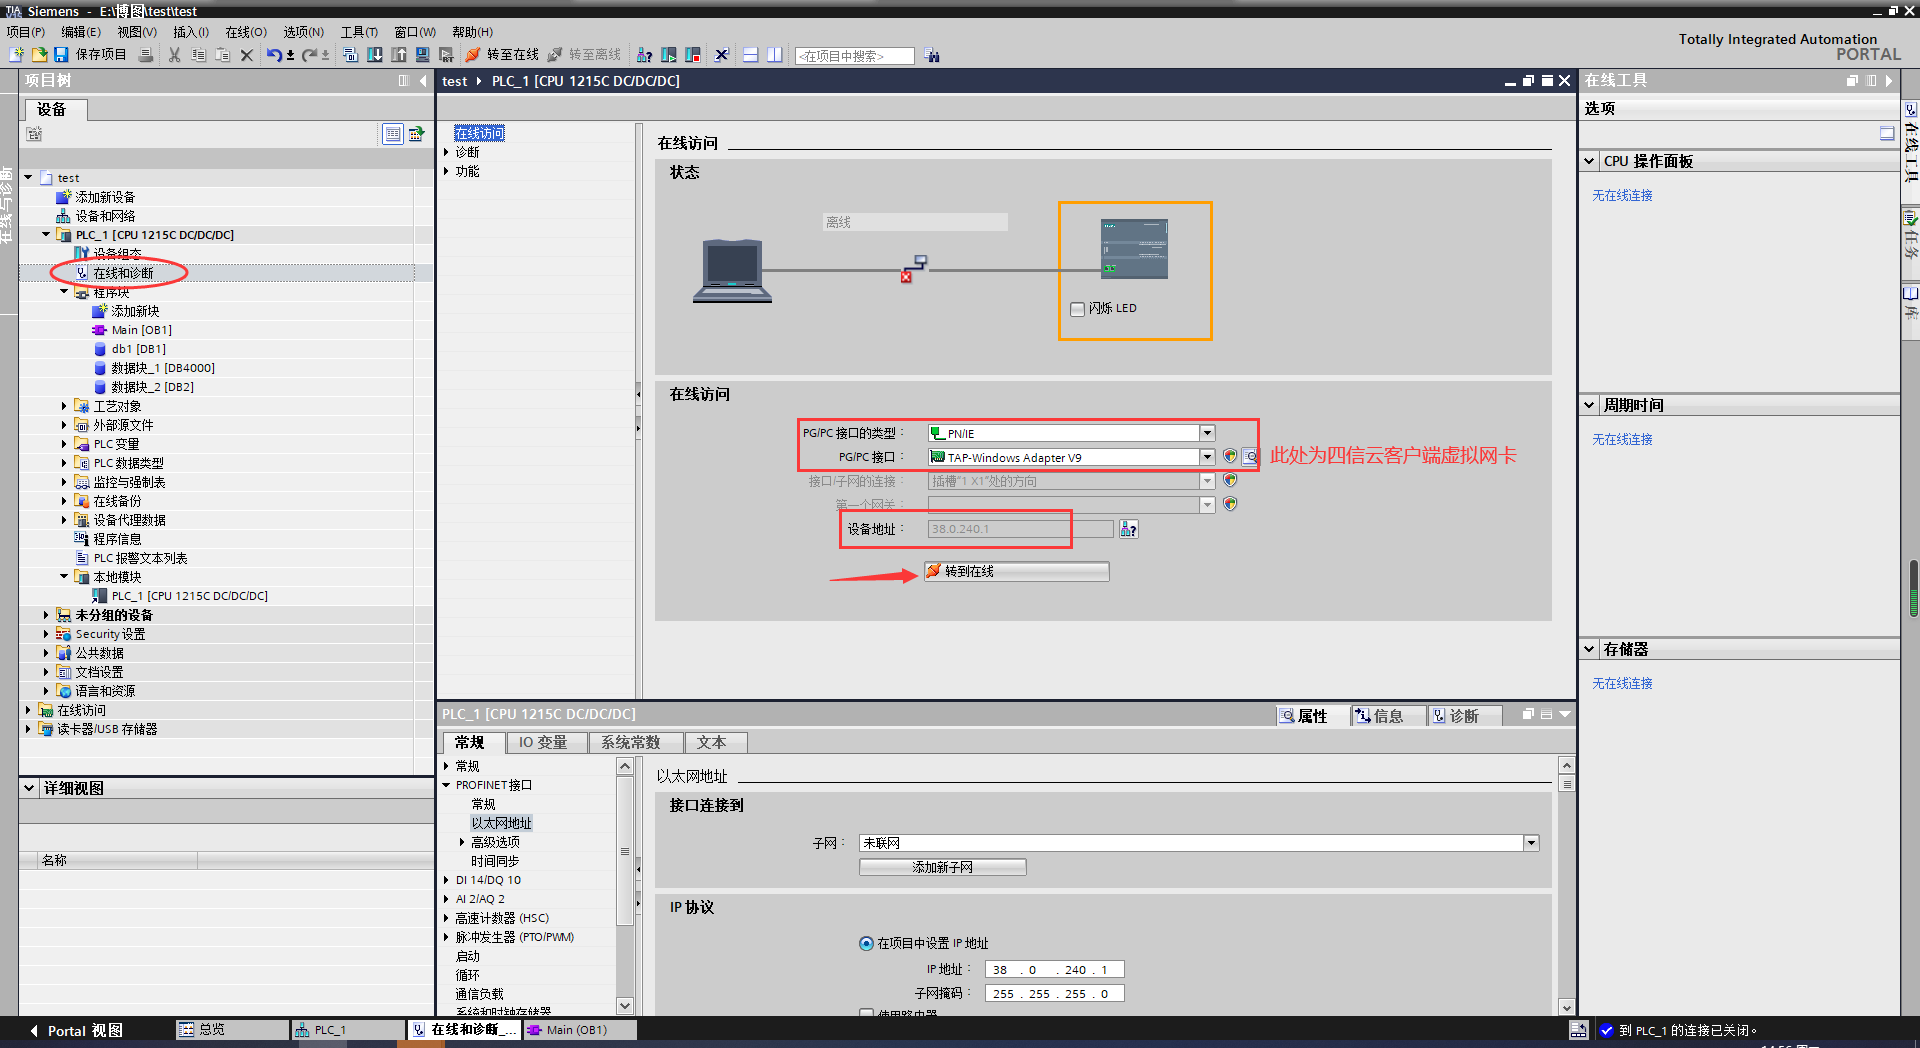Click the magnifier icon beside PG/PC 接口

pyautogui.click(x=1250, y=457)
